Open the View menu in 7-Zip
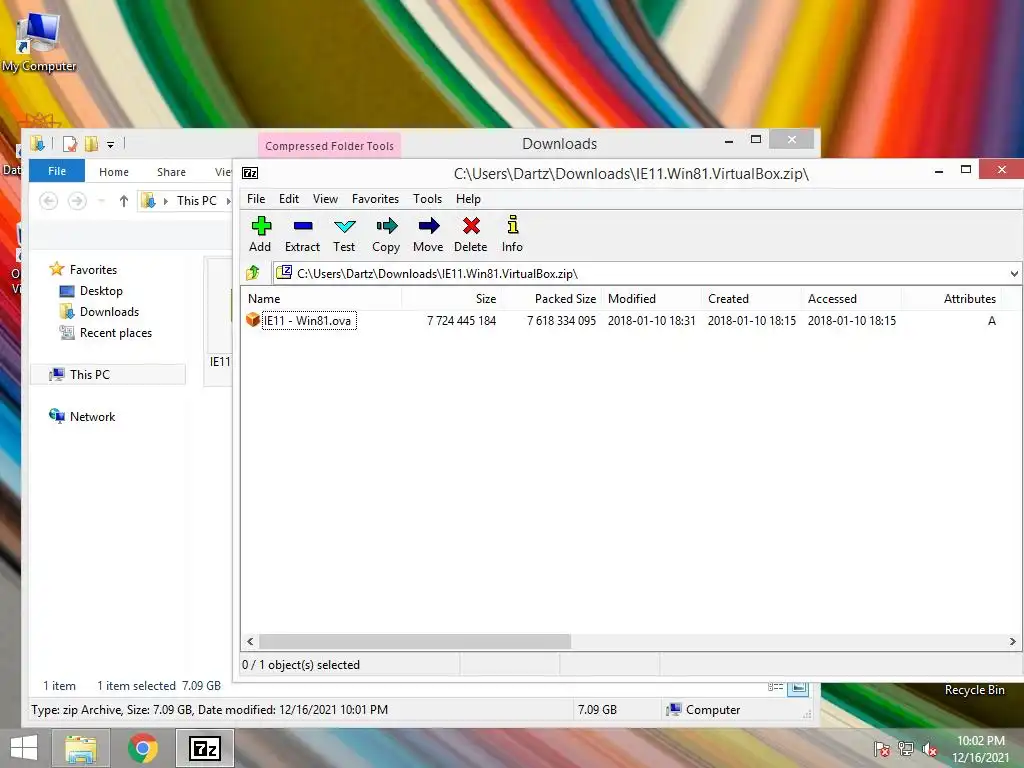The width and height of the screenshot is (1024, 768). [x=325, y=199]
